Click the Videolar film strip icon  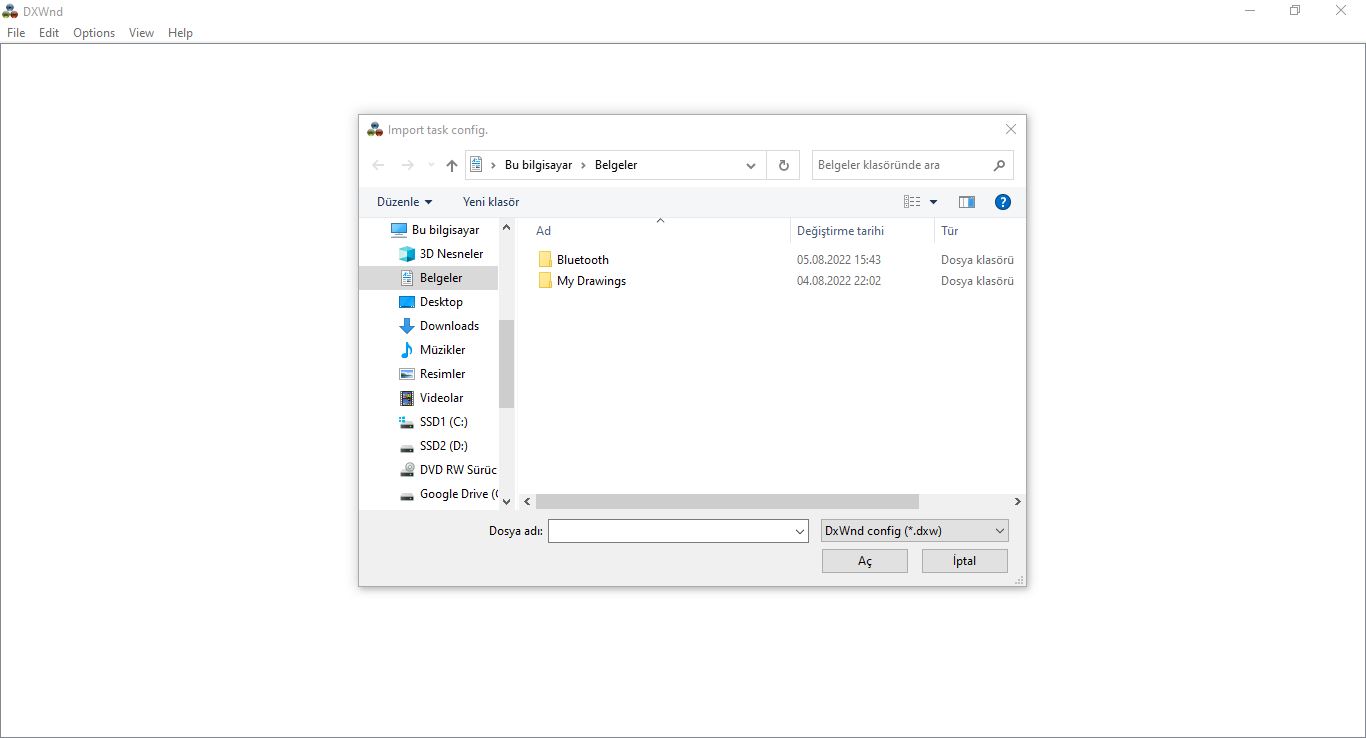click(407, 398)
